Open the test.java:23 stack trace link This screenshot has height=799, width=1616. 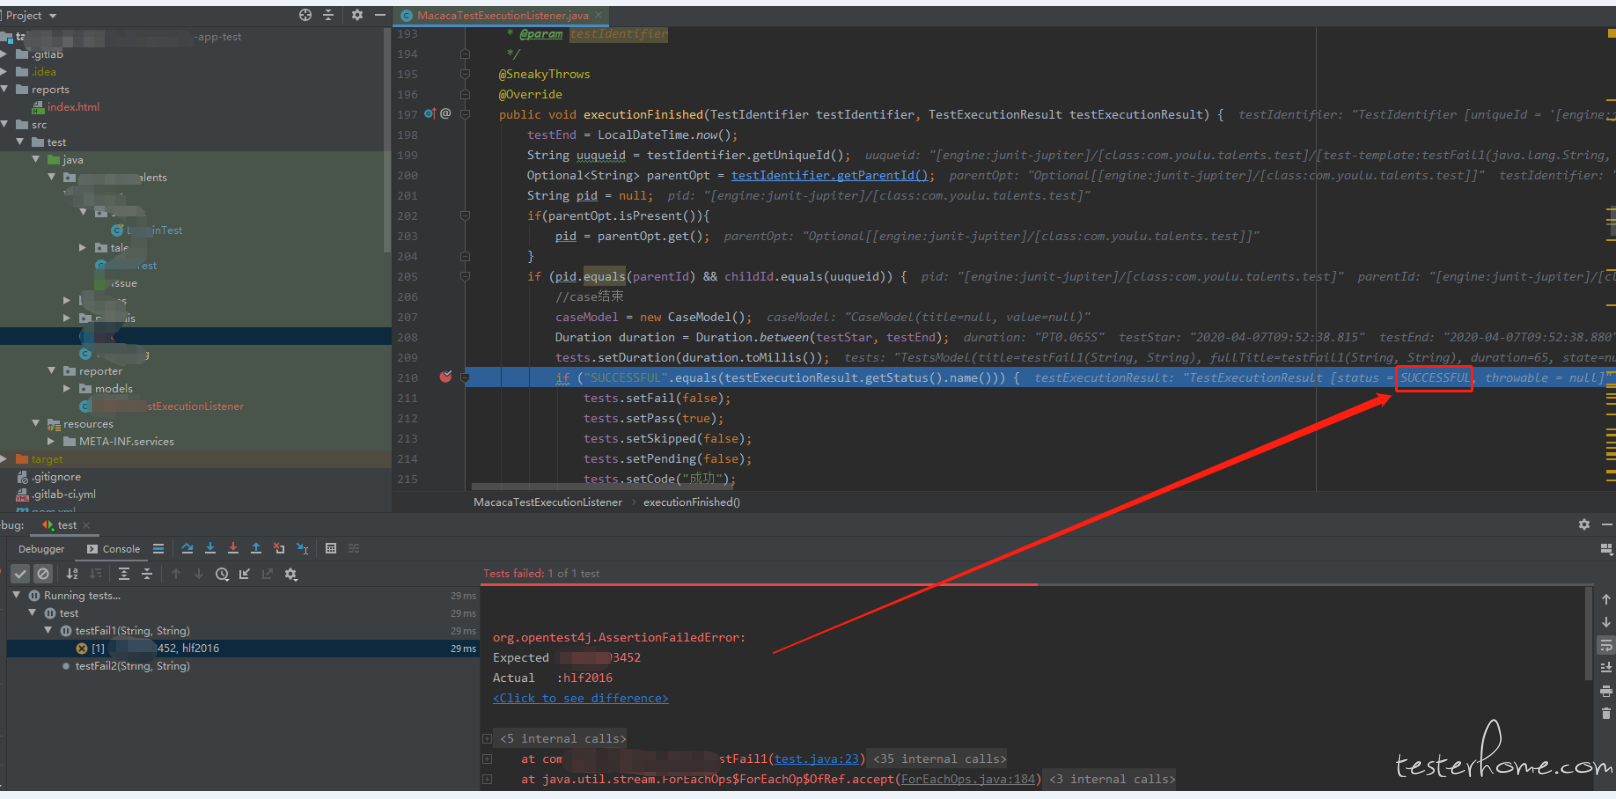[816, 759]
